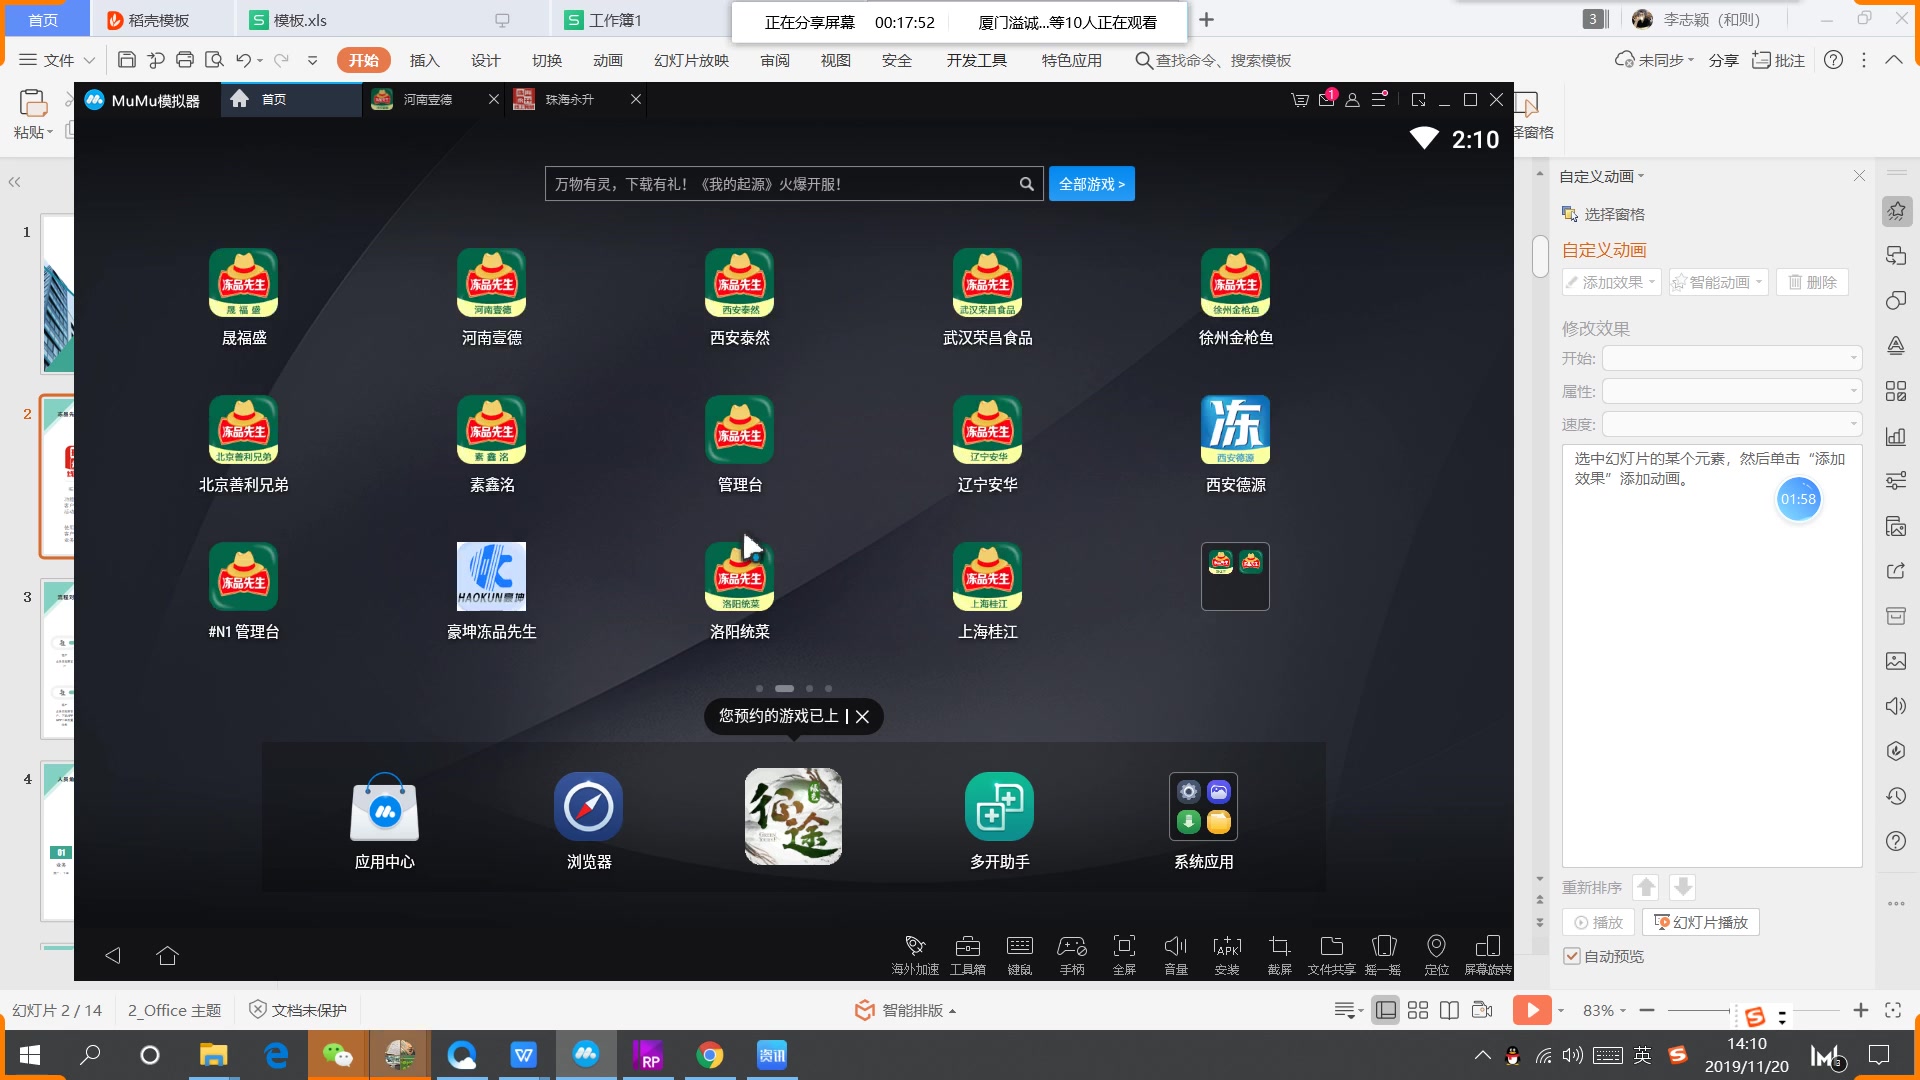Expand the 开始 dropdown in animation pane
This screenshot has height=1080, width=1920.
coord(1732,358)
